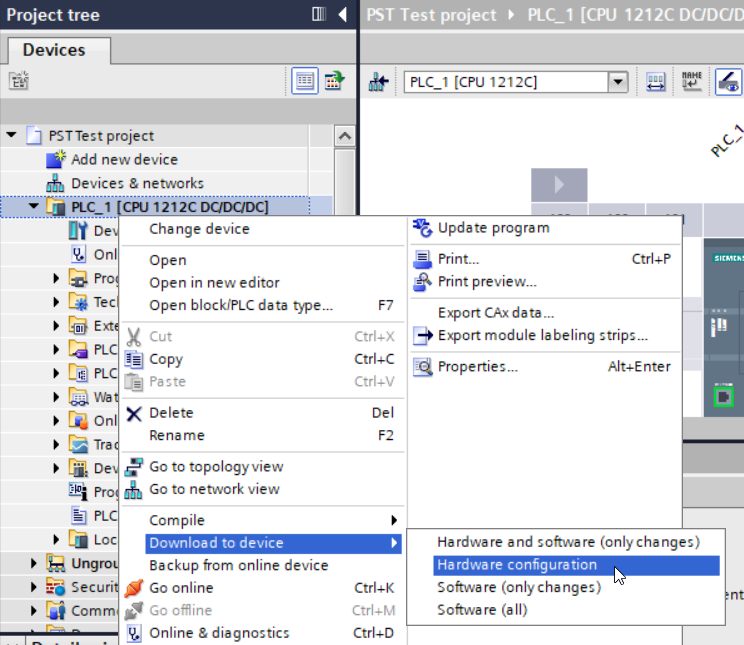Expand the Local modules folder arrow
The height and width of the screenshot is (645, 744).
(56, 540)
